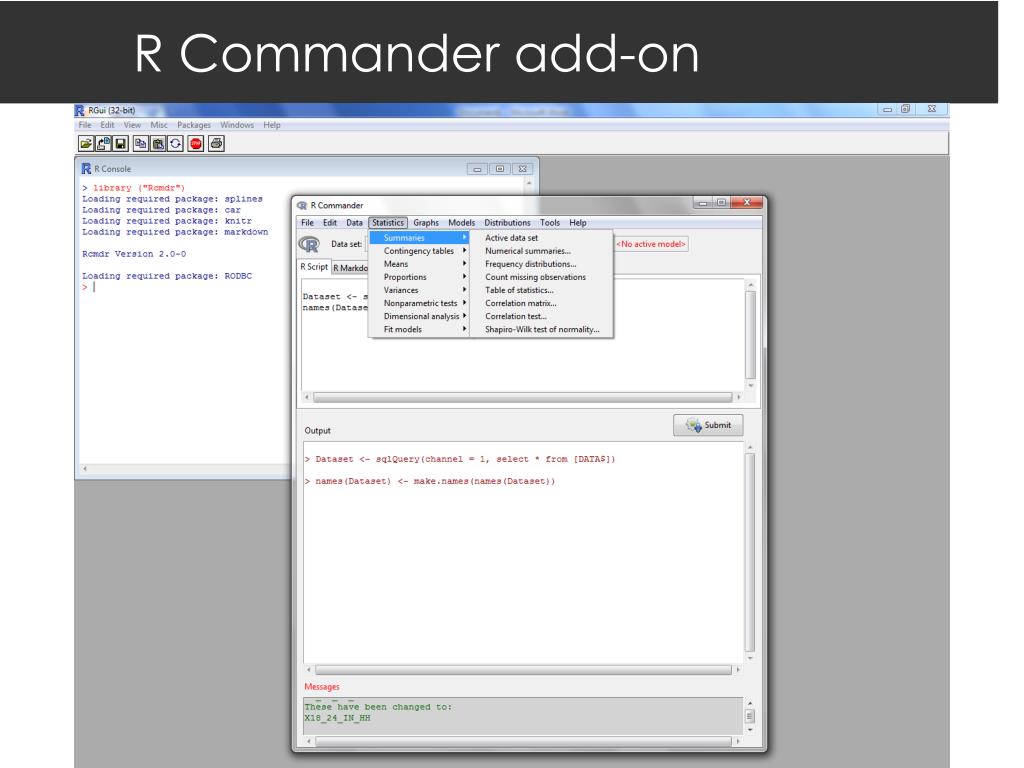Open R Commander Models menu
Viewport: 1024px width, 768px height.
pos(462,223)
